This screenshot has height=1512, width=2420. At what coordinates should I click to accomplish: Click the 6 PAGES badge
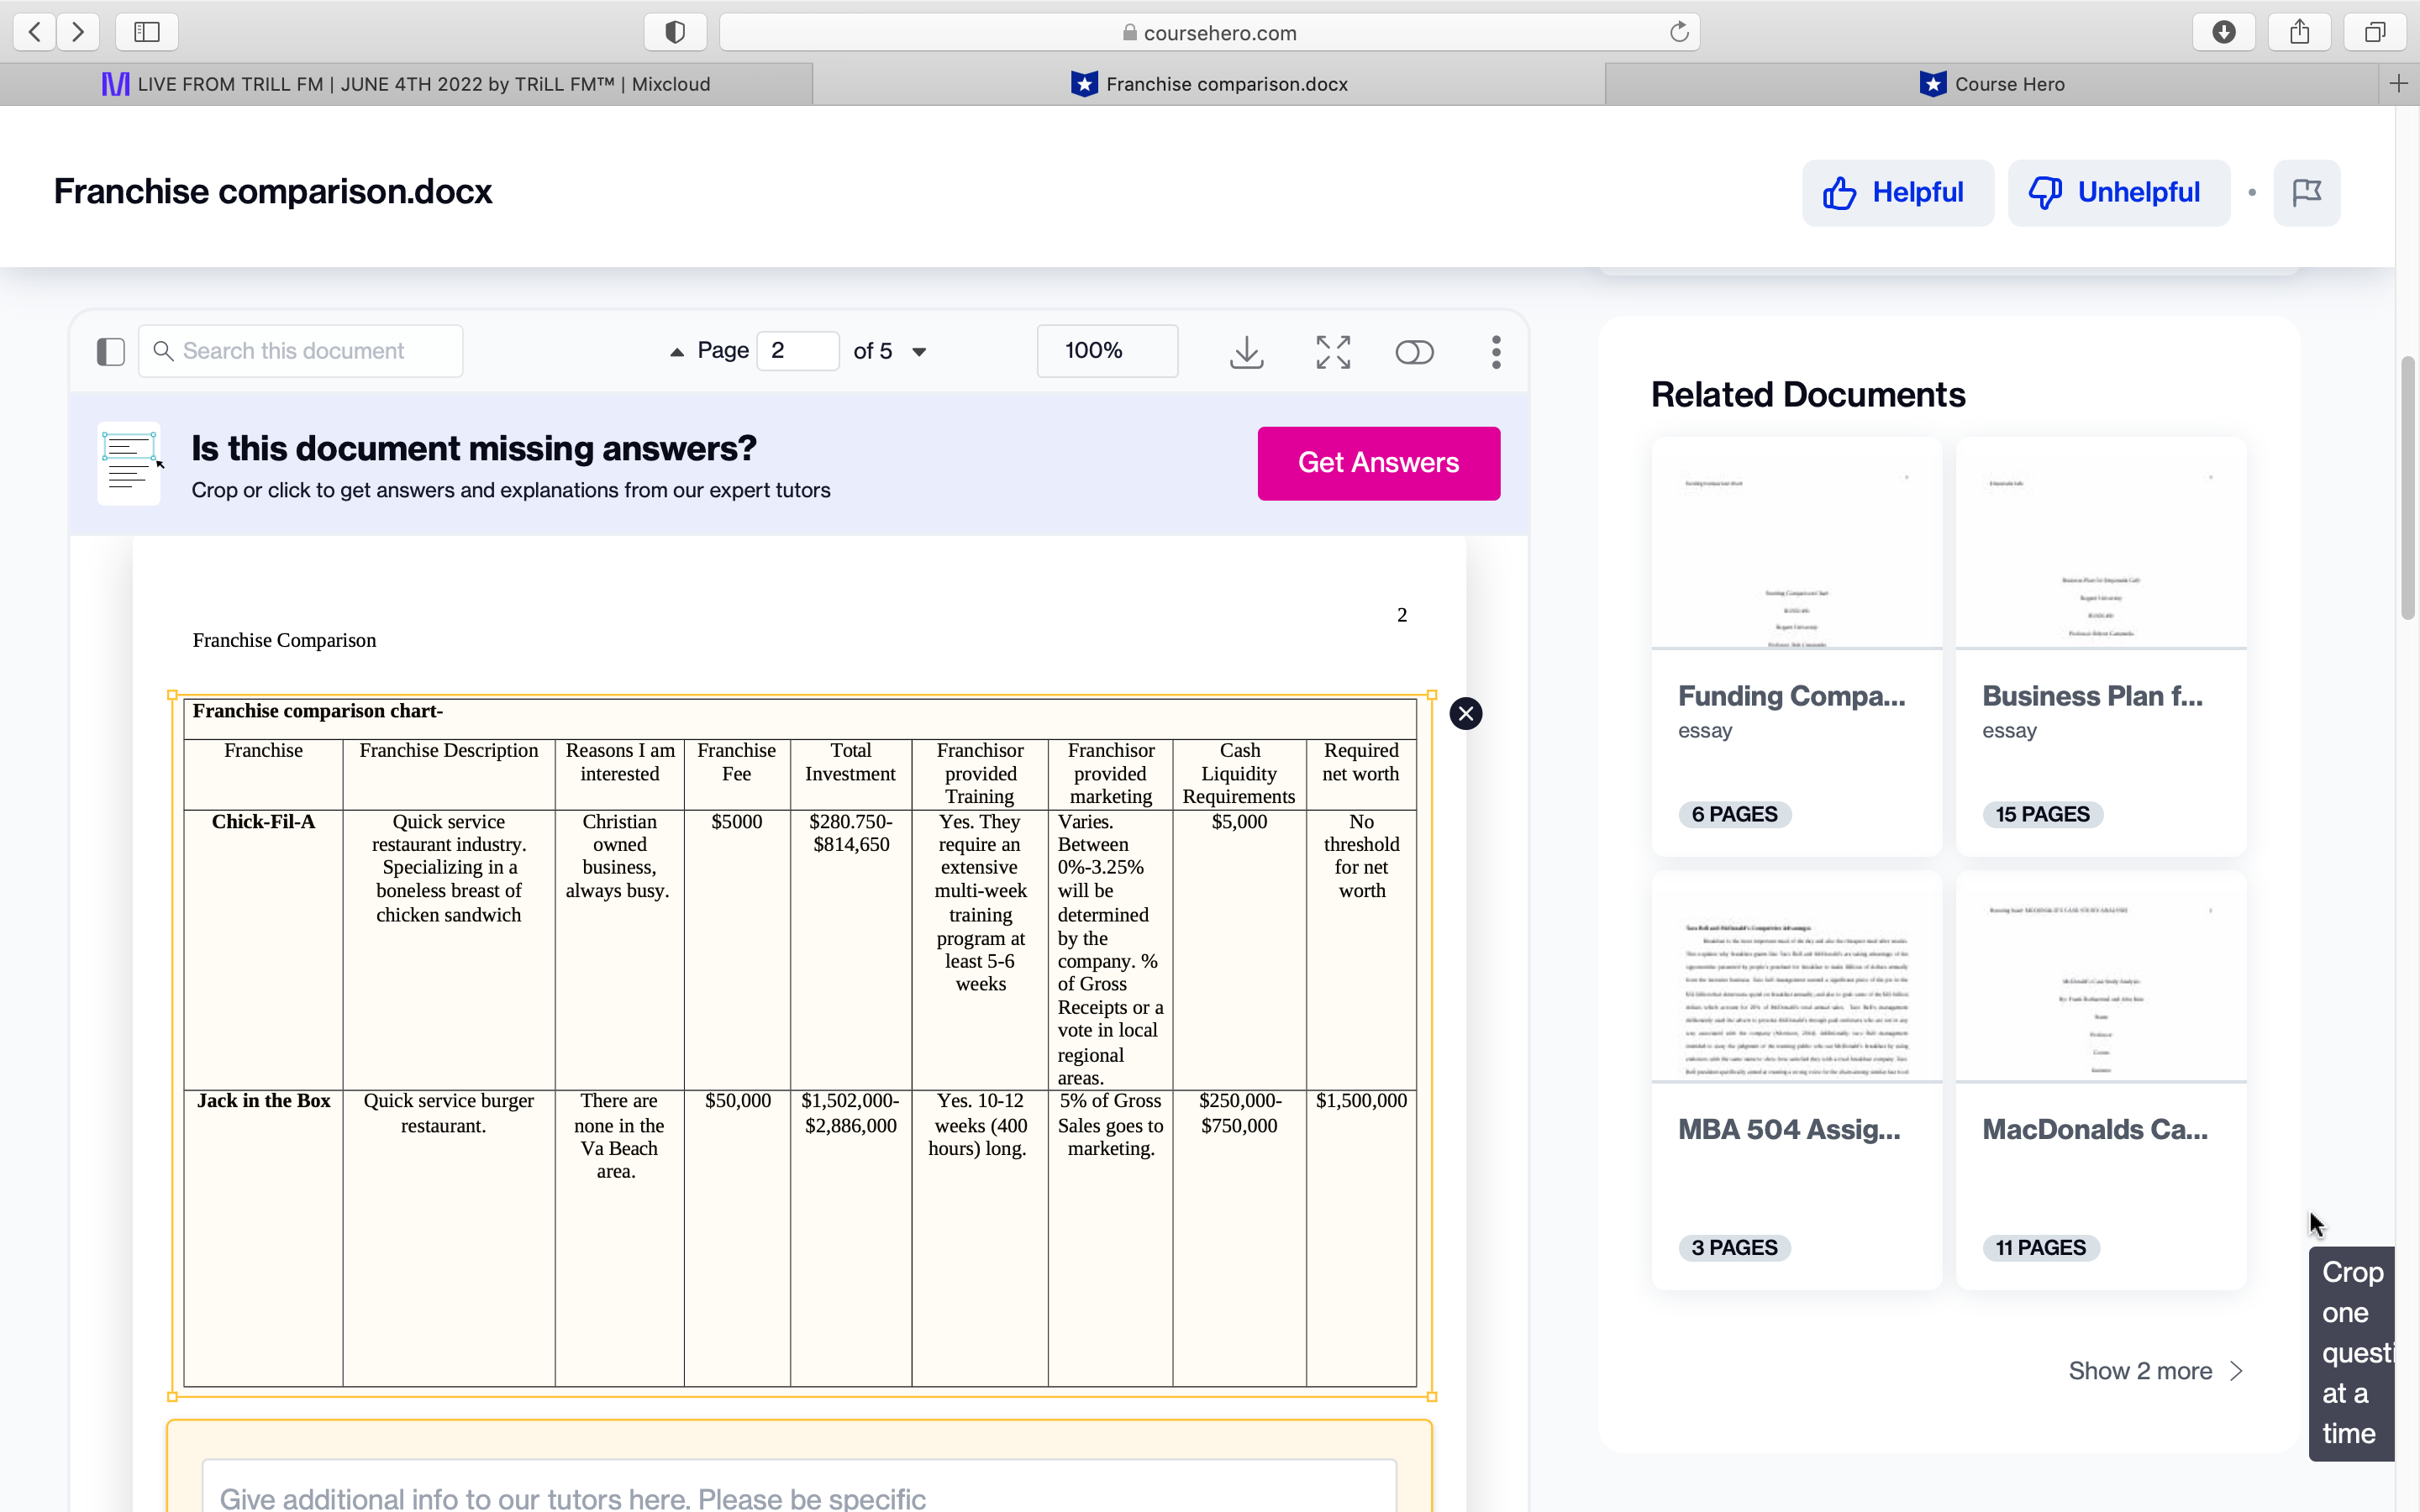(x=1734, y=814)
